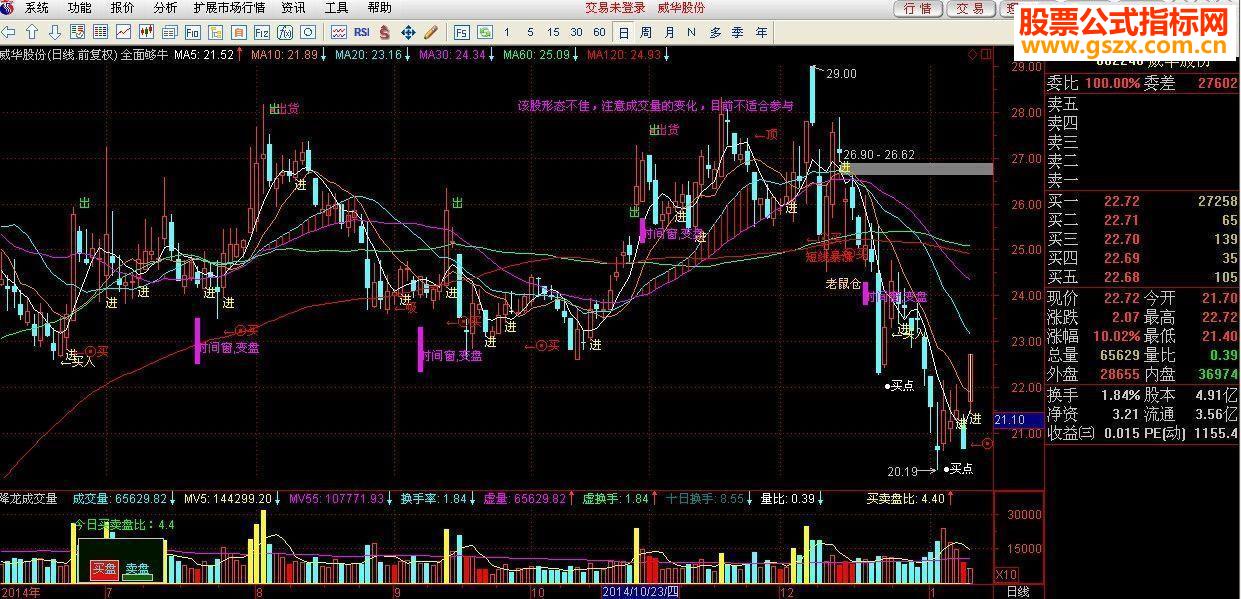The image size is (1241, 599).
Task: Click the 降龙成交量 indicator name
Action: pyautogui.click(x=29, y=498)
